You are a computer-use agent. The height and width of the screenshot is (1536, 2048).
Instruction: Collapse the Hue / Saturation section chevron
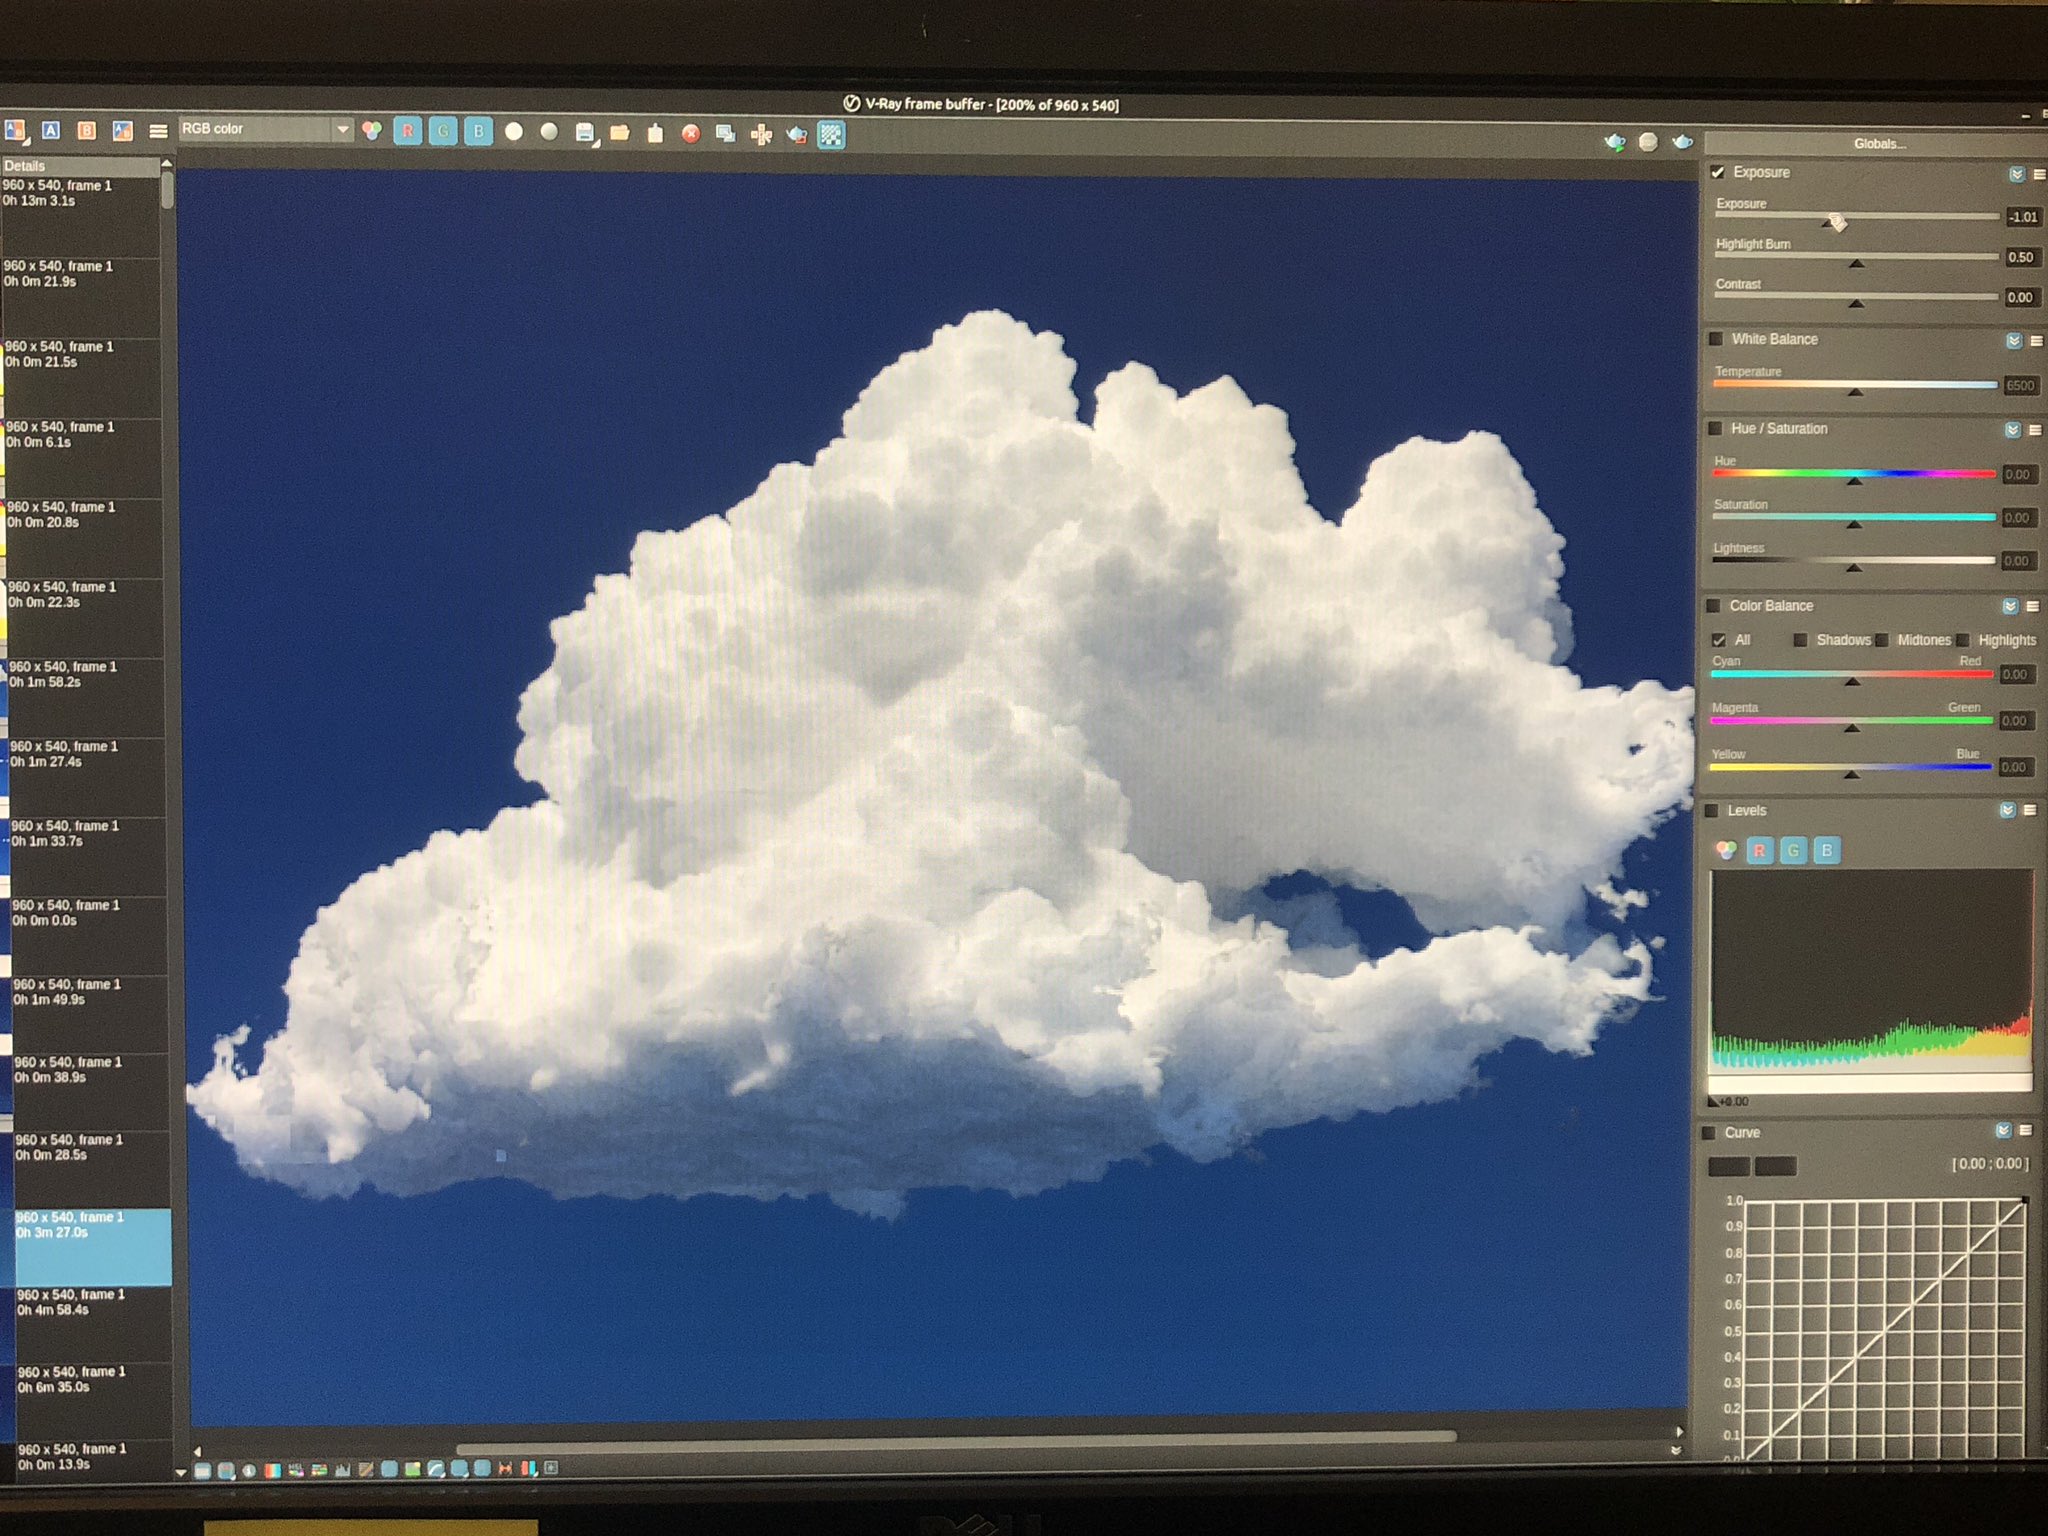tap(2013, 430)
